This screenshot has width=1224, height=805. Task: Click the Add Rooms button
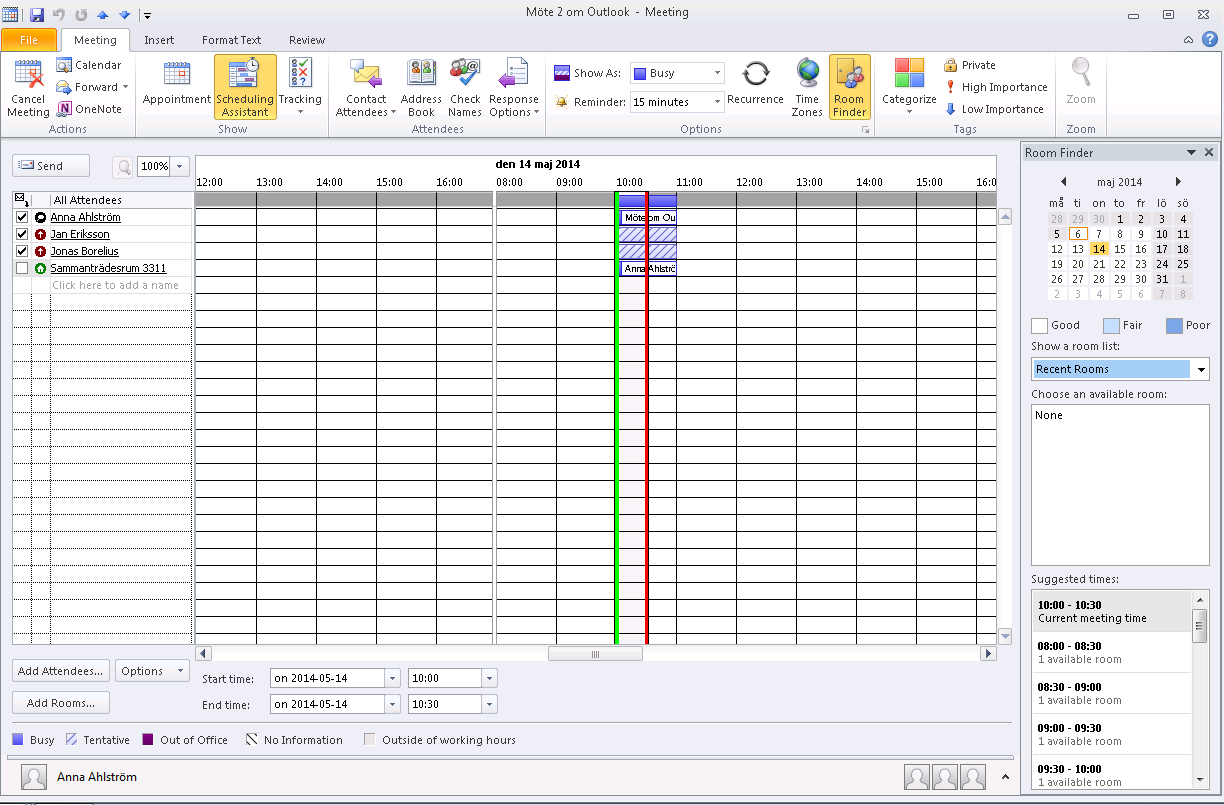(x=61, y=703)
